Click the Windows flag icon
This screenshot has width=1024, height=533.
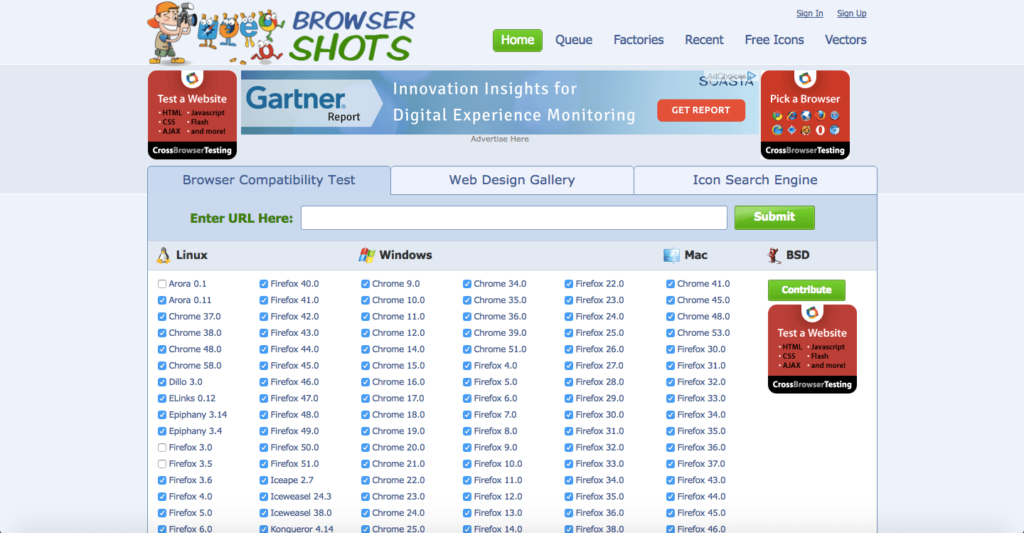pyautogui.click(x=367, y=255)
